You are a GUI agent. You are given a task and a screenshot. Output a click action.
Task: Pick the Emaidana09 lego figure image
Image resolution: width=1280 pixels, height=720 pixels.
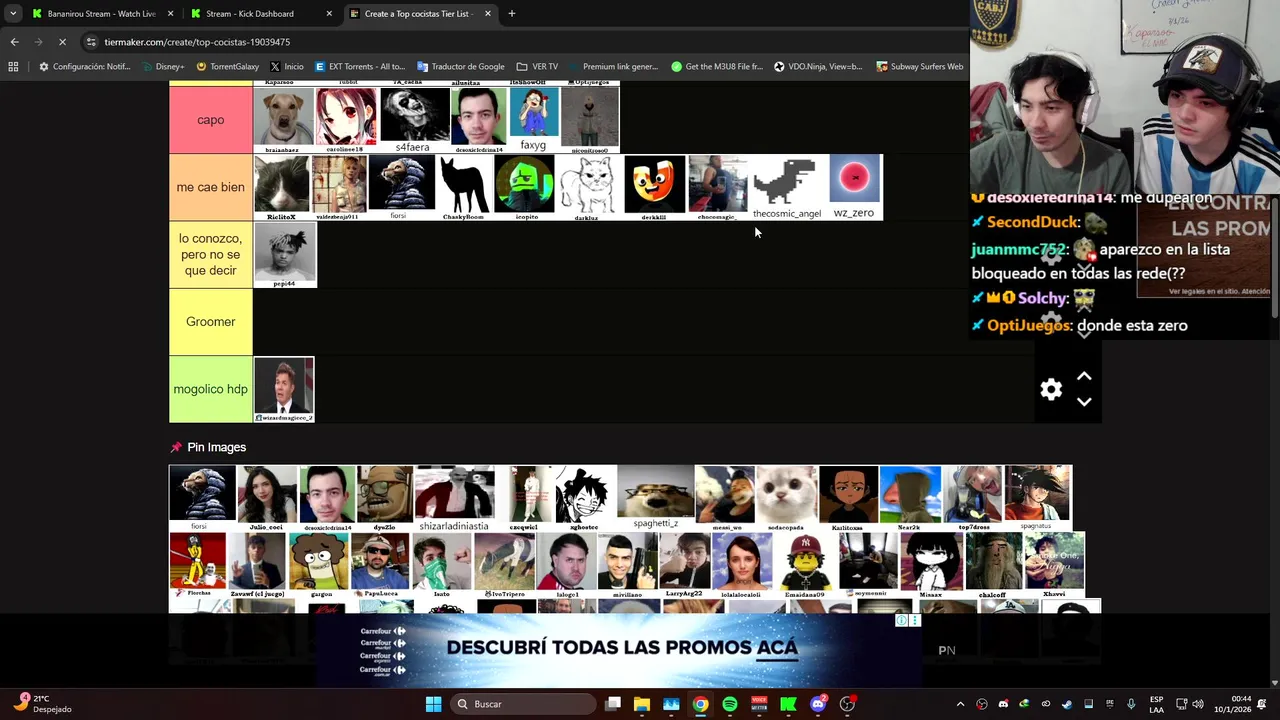[x=805, y=565]
